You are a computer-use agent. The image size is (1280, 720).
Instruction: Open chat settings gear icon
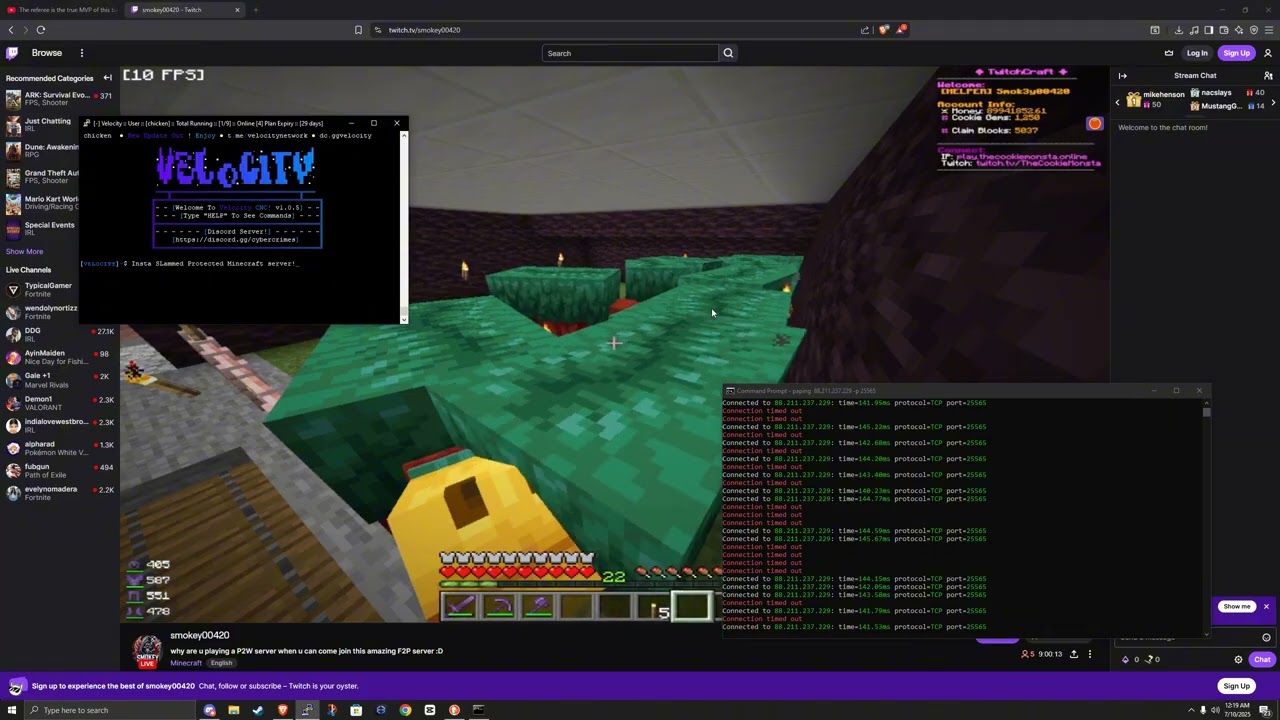(1238, 659)
